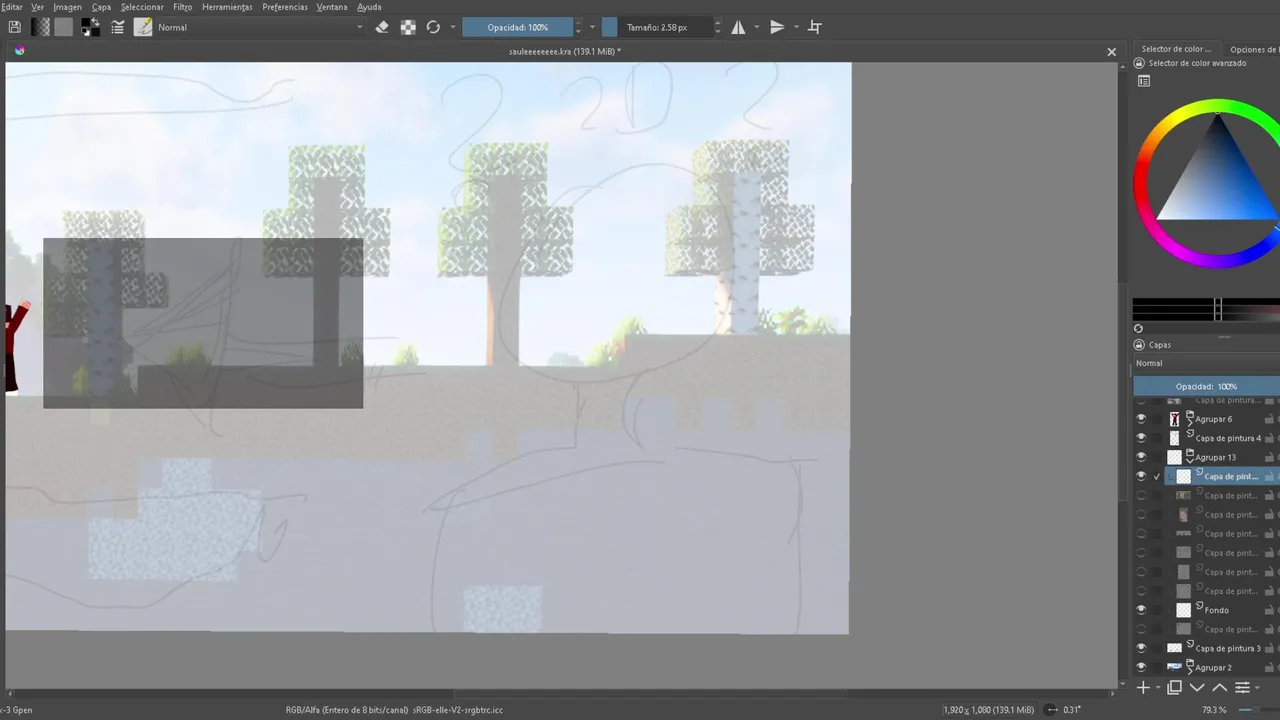Screen dimensions: 1280x720
Task: Move layer down with down-chevron icon
Action: click(1197, 688)
